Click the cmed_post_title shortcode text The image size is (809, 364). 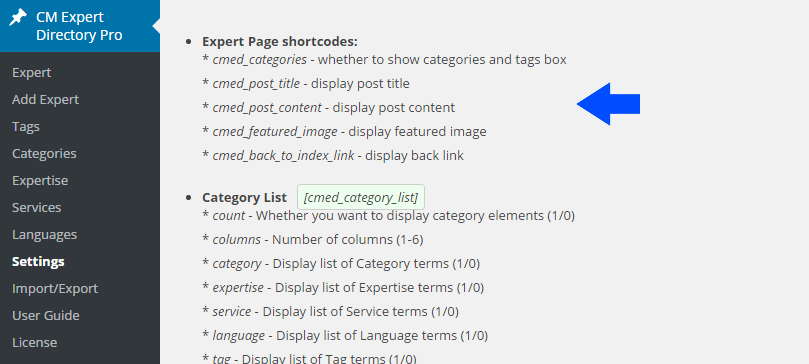[256, 84]
